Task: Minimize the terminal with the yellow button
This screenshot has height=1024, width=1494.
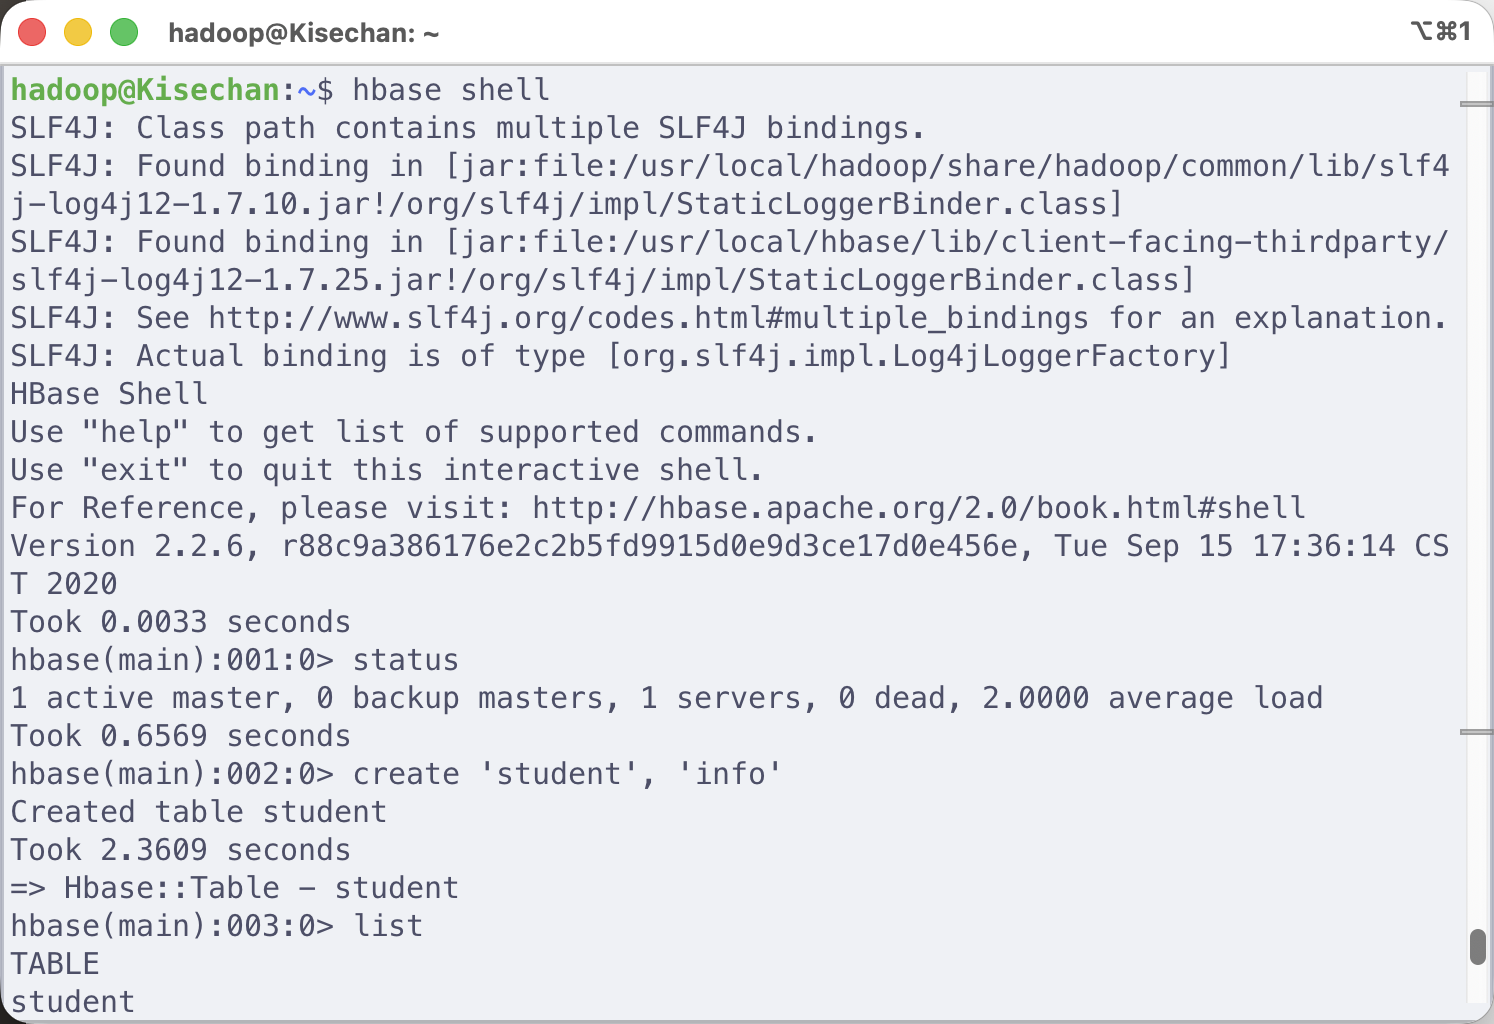Action: point(78,32)
